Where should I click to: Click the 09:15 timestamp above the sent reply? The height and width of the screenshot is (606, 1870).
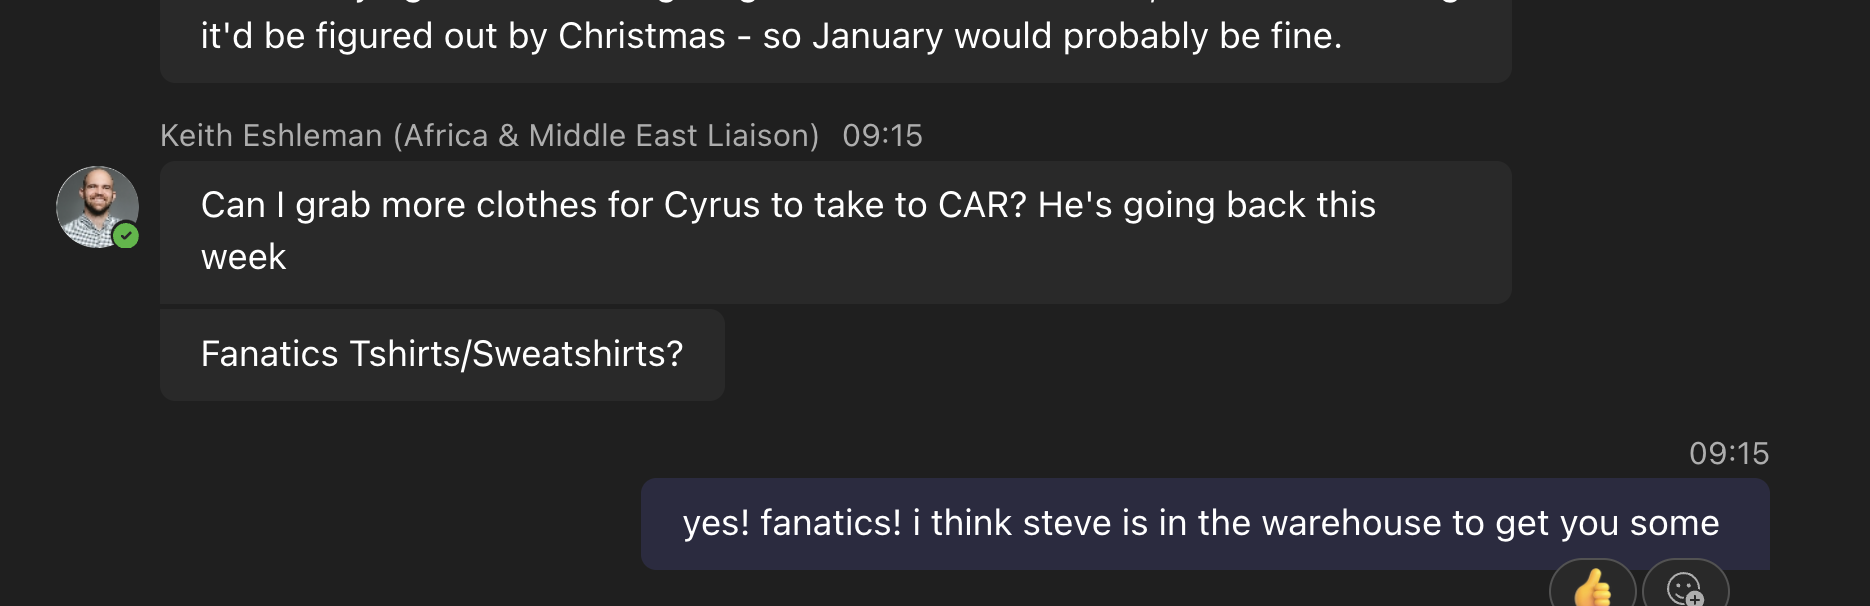pos(1728,454)
